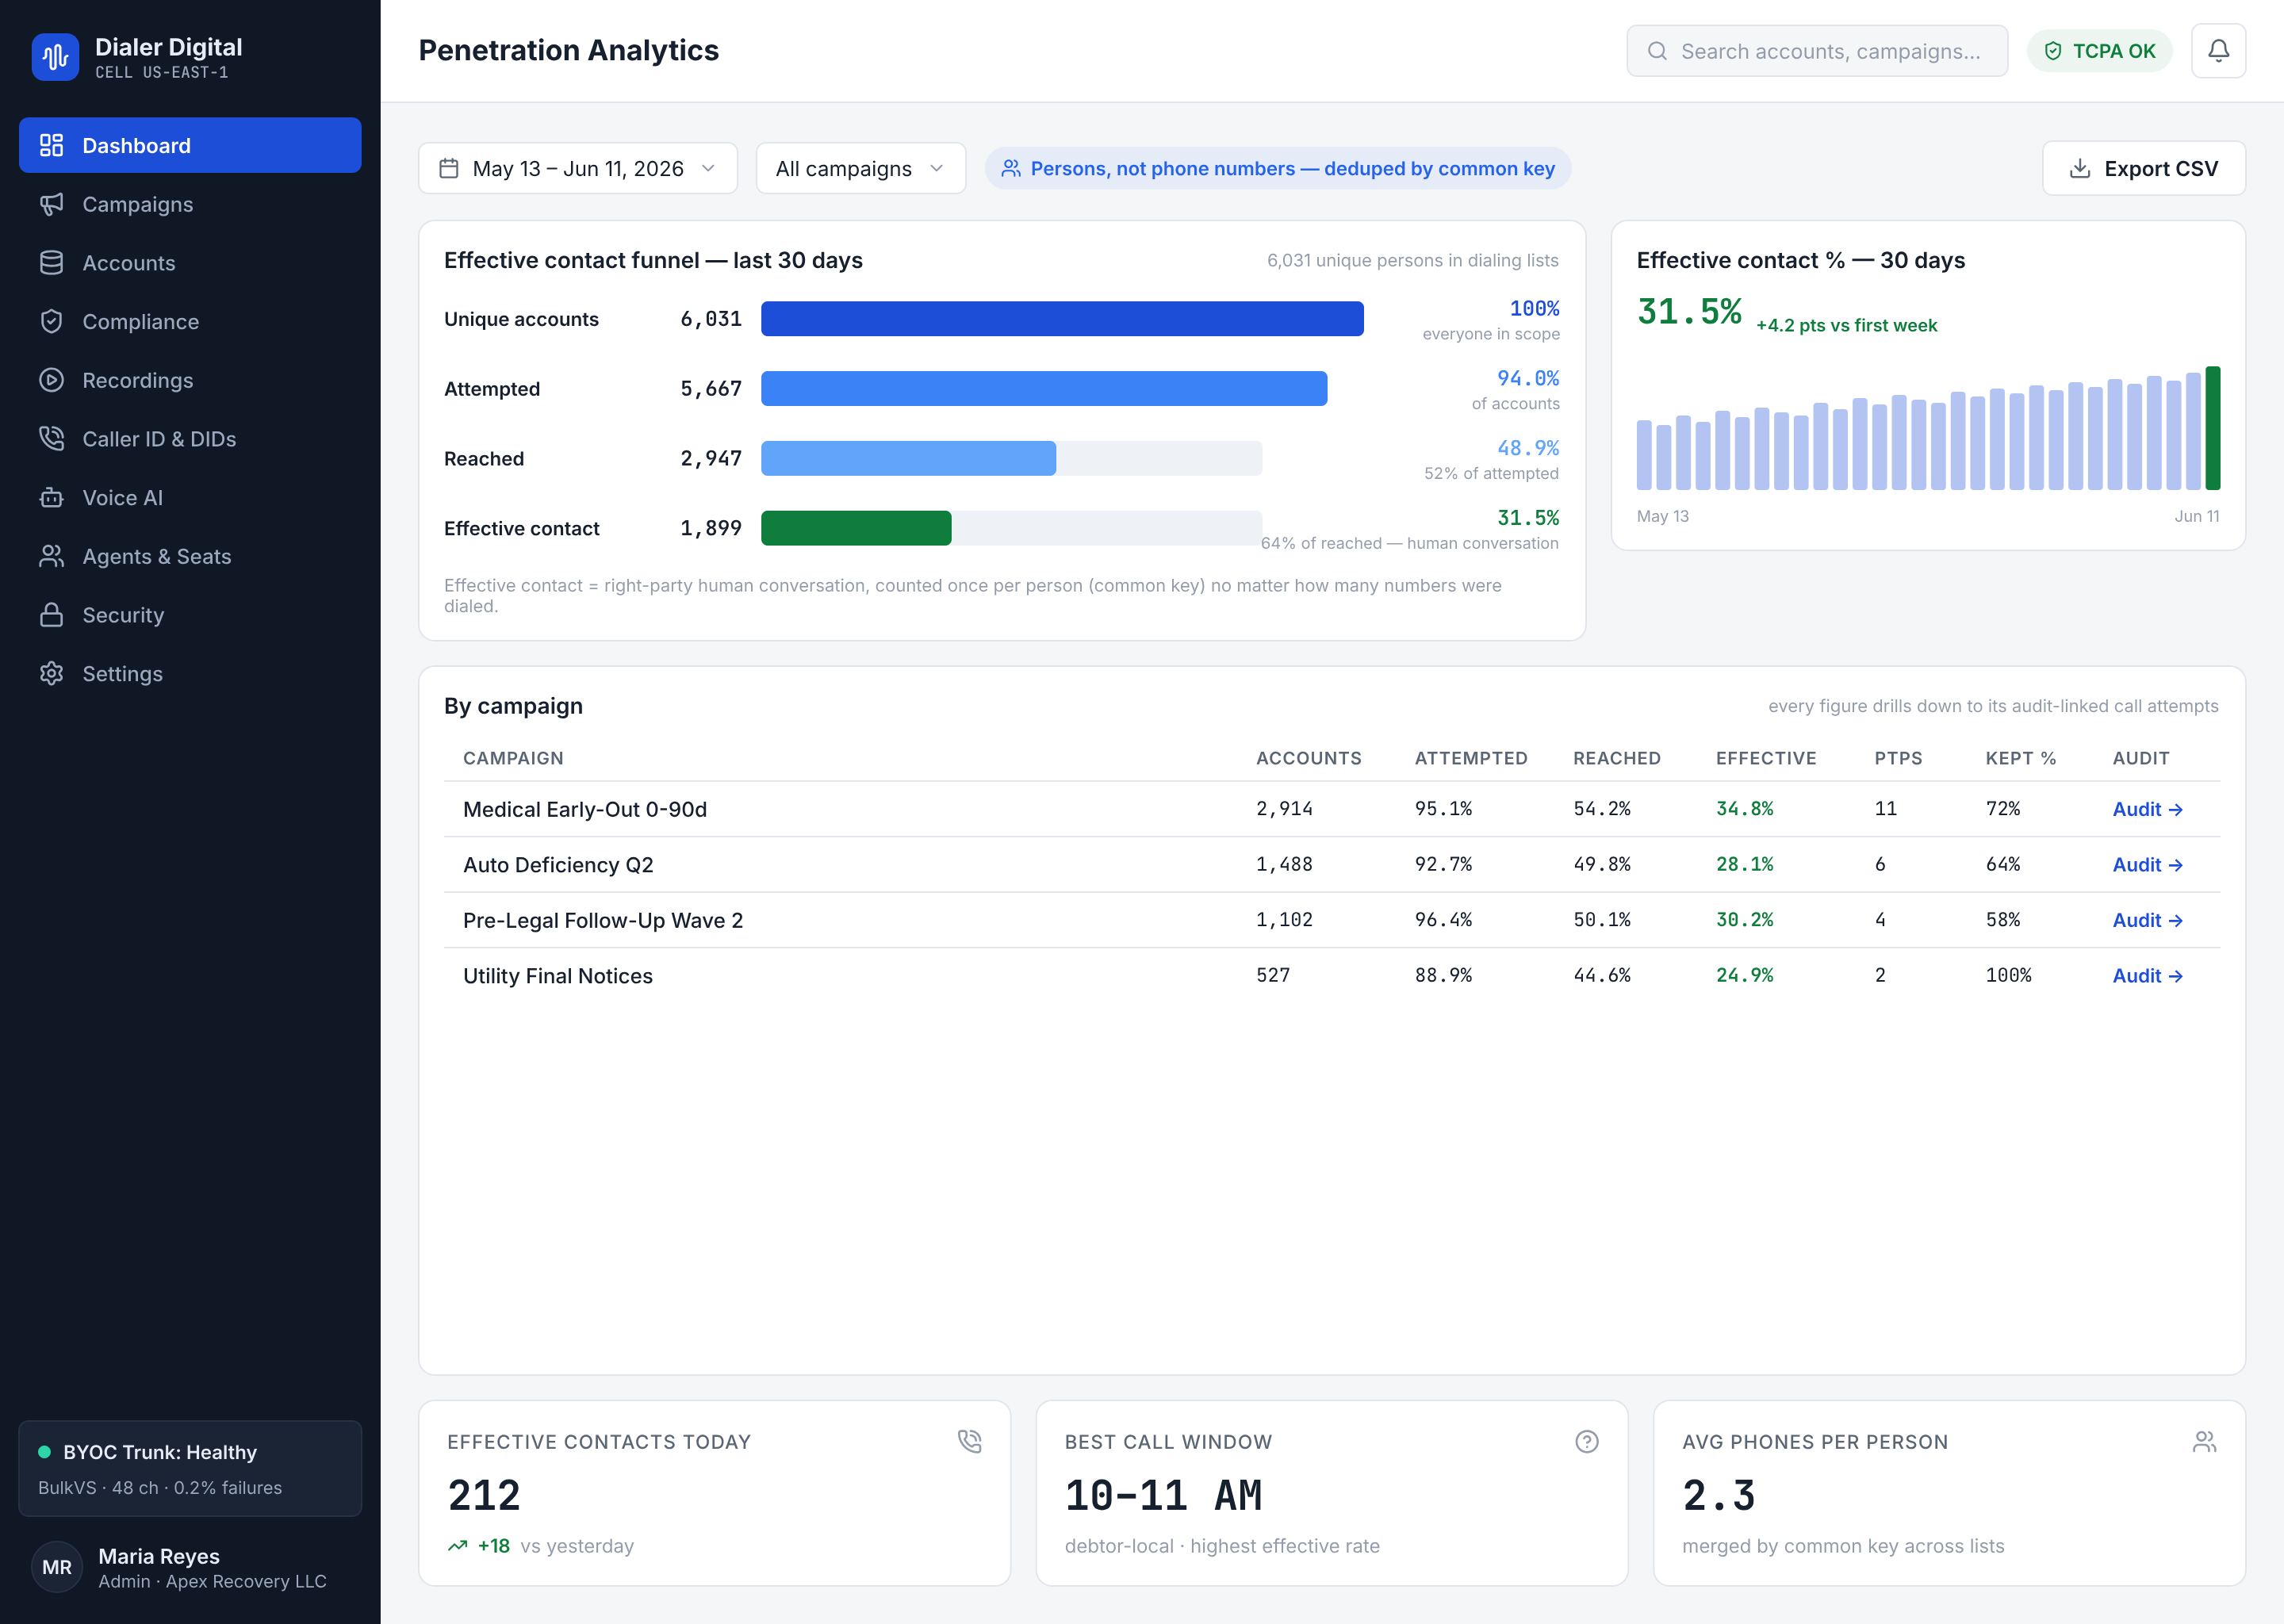The height and width of the screenshot is (1624, 2284).
Task: Navigate to Recordings
Action: (x=190, y=380)
